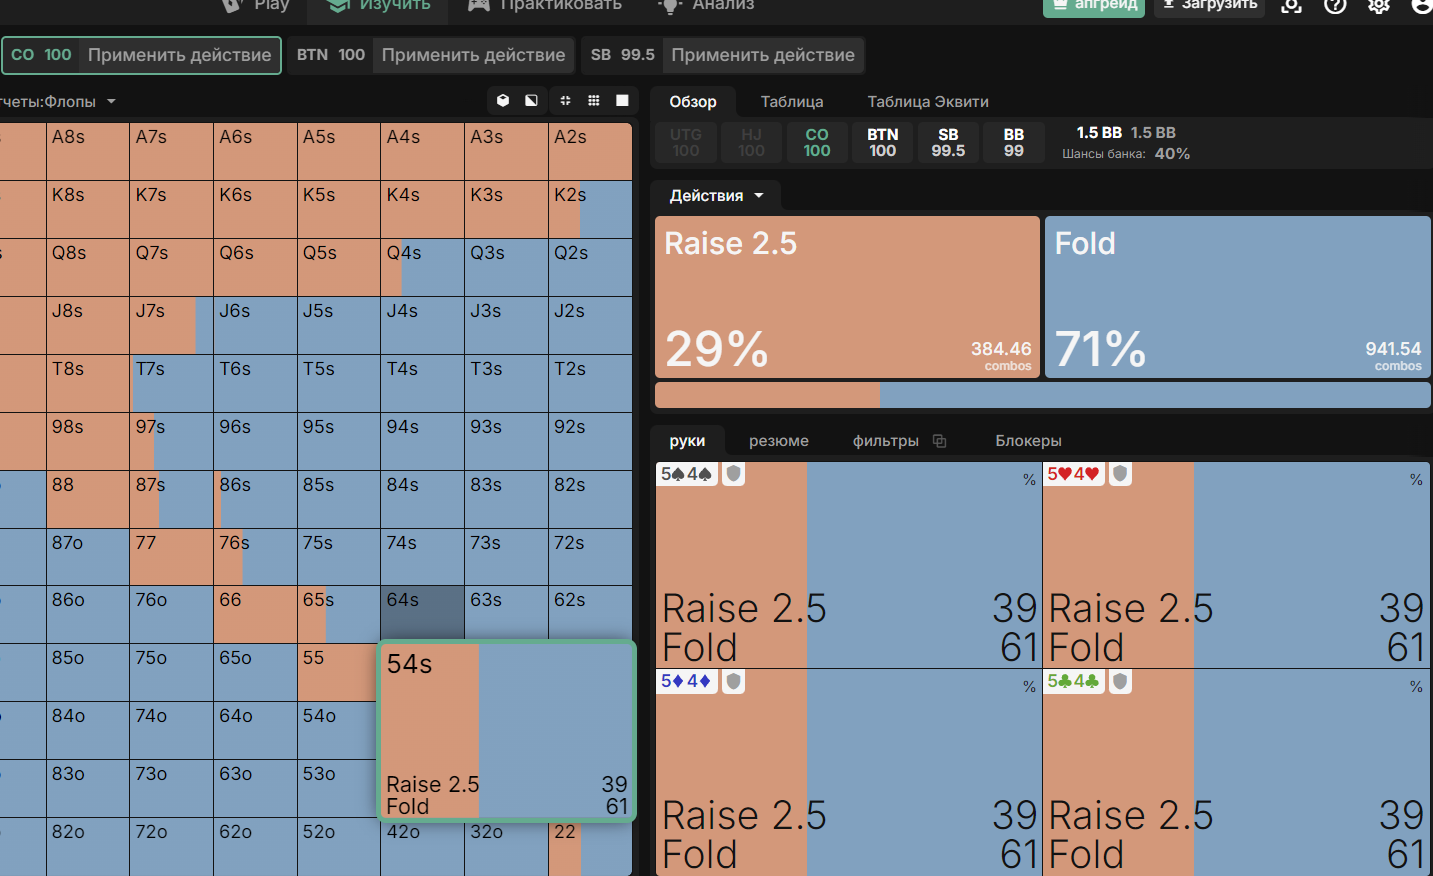
Task: Select the K2s hand cell
Action: click(590, 210)
